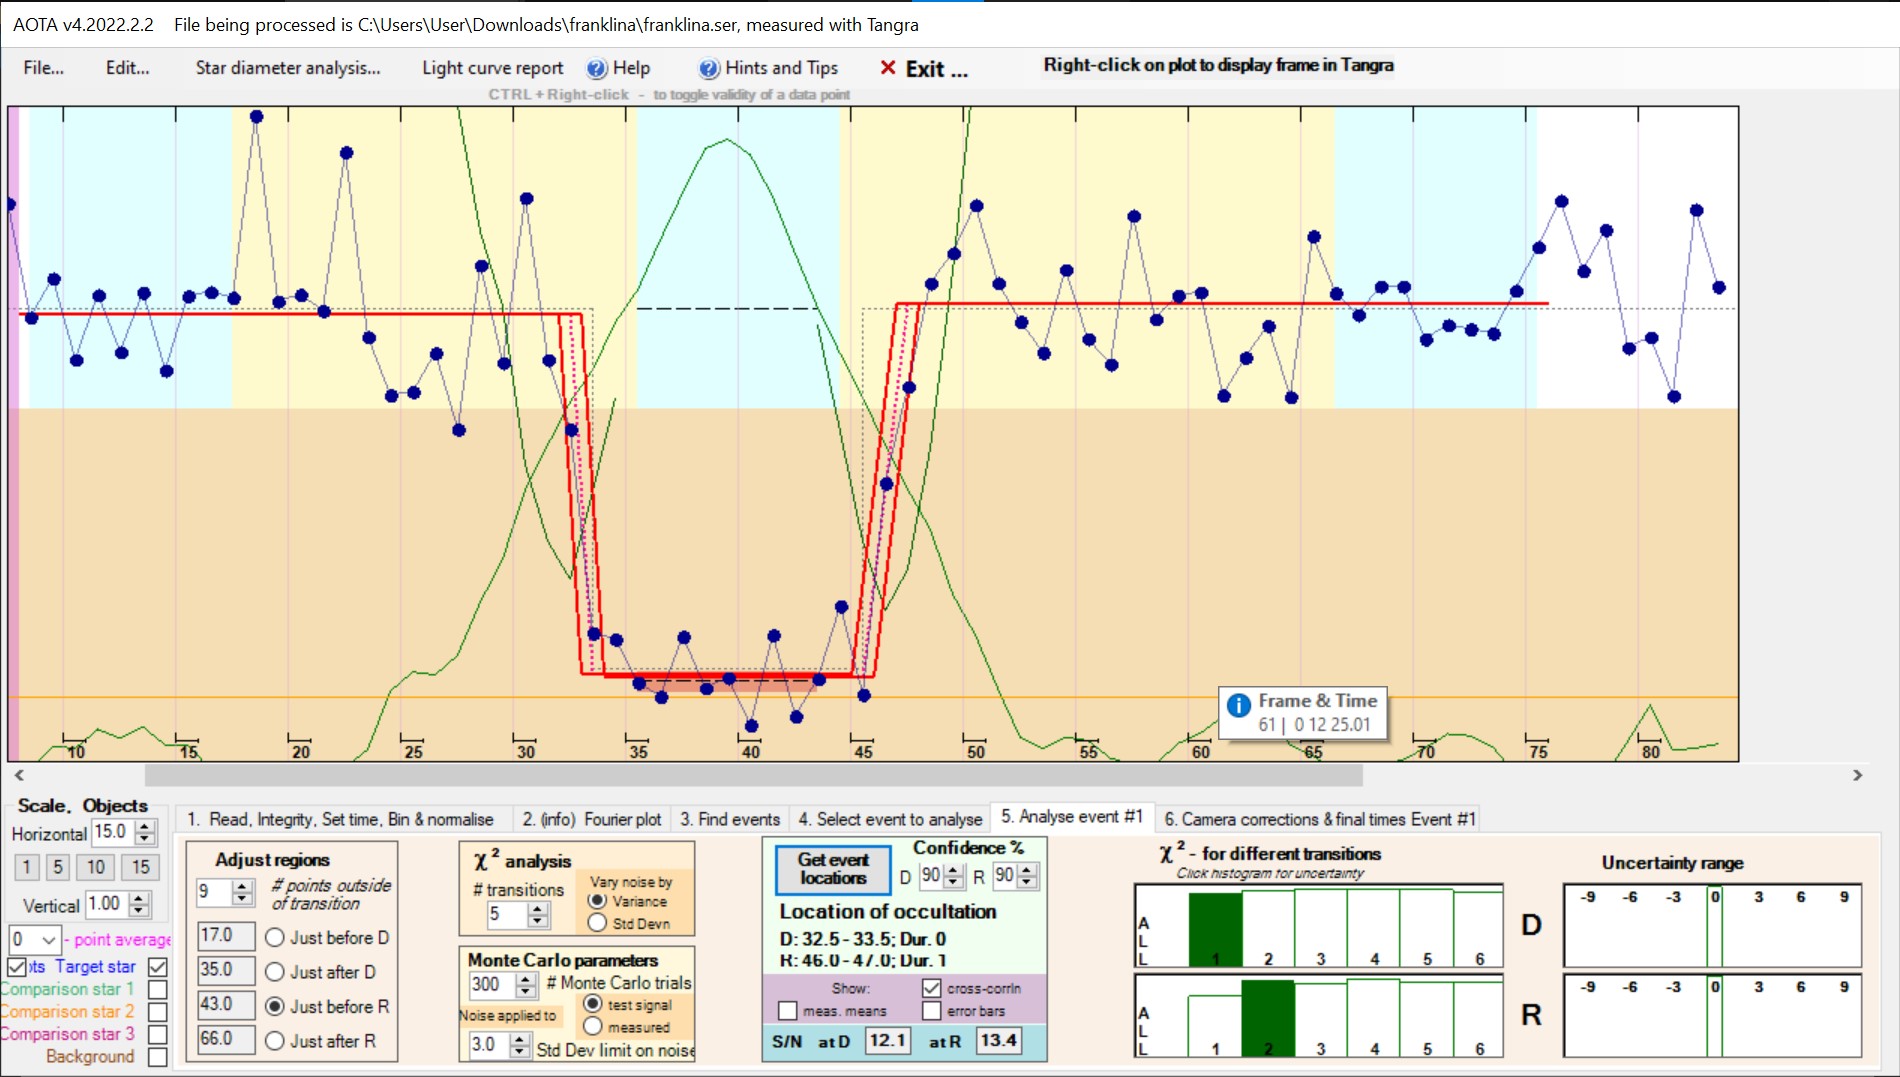Switch to the Fourier plot tab
Image resolution: width=1900 pixels, height=1077 pixels.
tap(592, 819)
